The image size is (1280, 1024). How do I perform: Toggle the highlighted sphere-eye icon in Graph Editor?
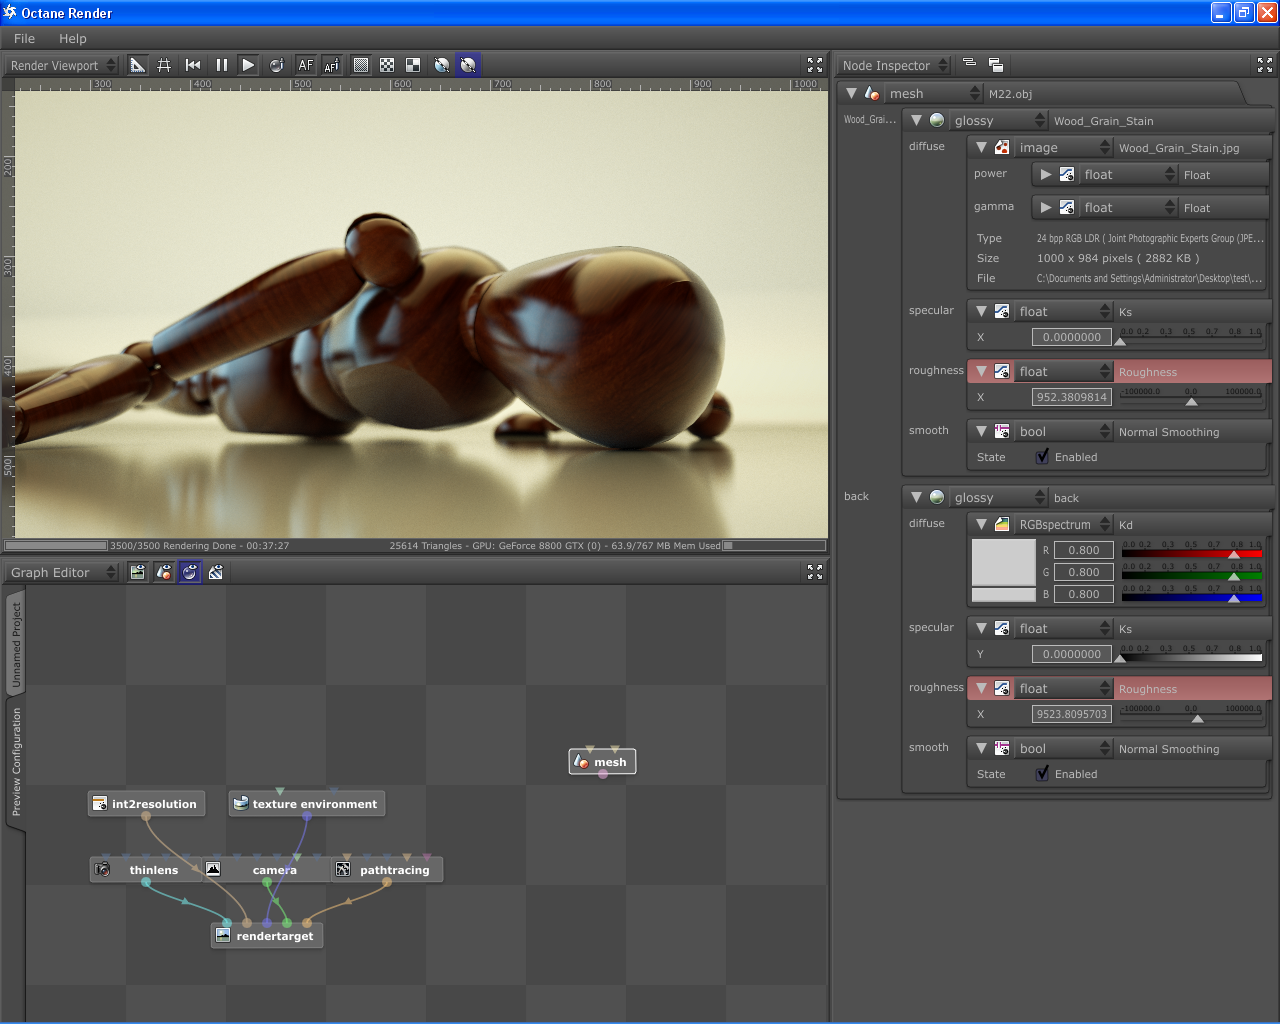pyautogui.click(x=189, y=572)
